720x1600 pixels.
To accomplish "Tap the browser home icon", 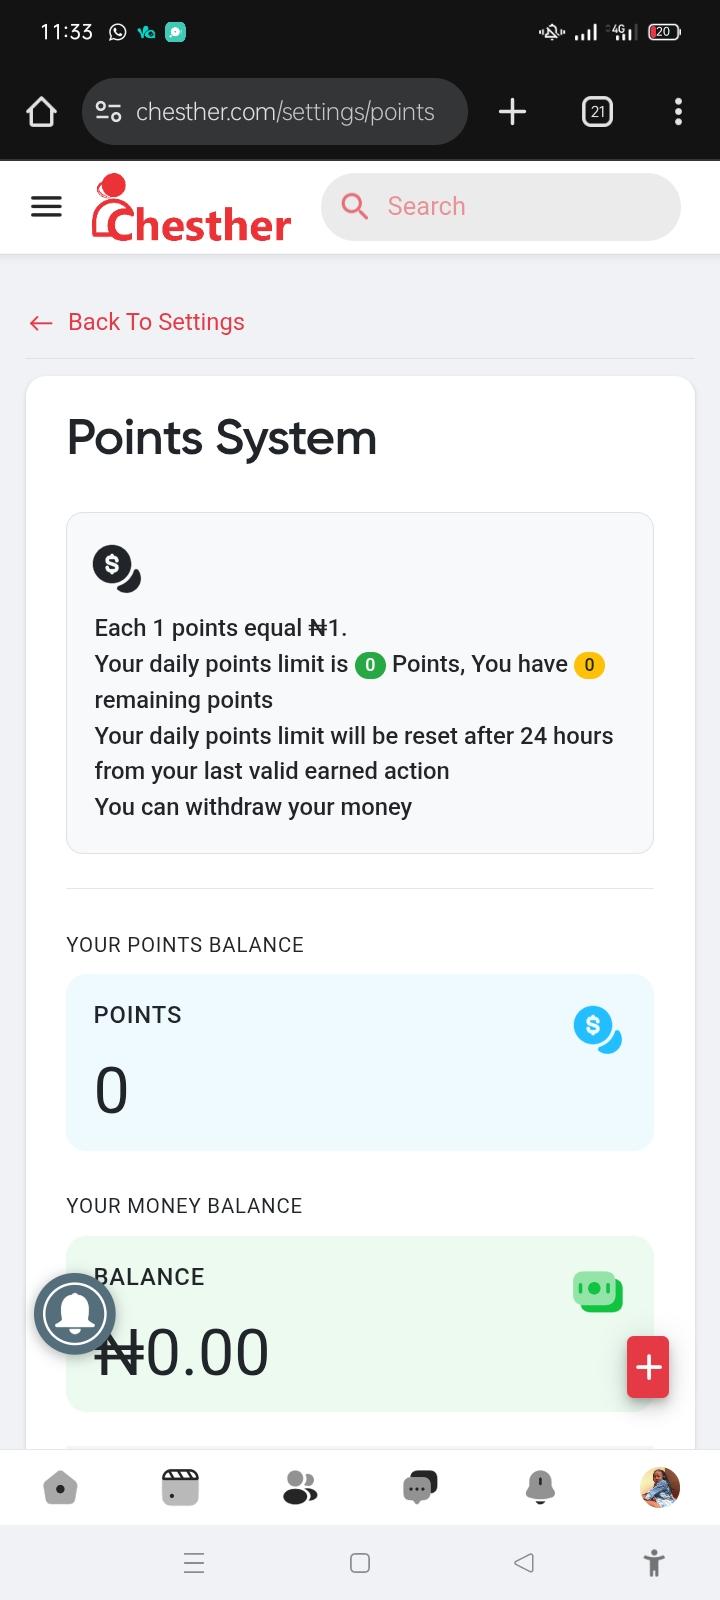I will (x=41, y=112).
